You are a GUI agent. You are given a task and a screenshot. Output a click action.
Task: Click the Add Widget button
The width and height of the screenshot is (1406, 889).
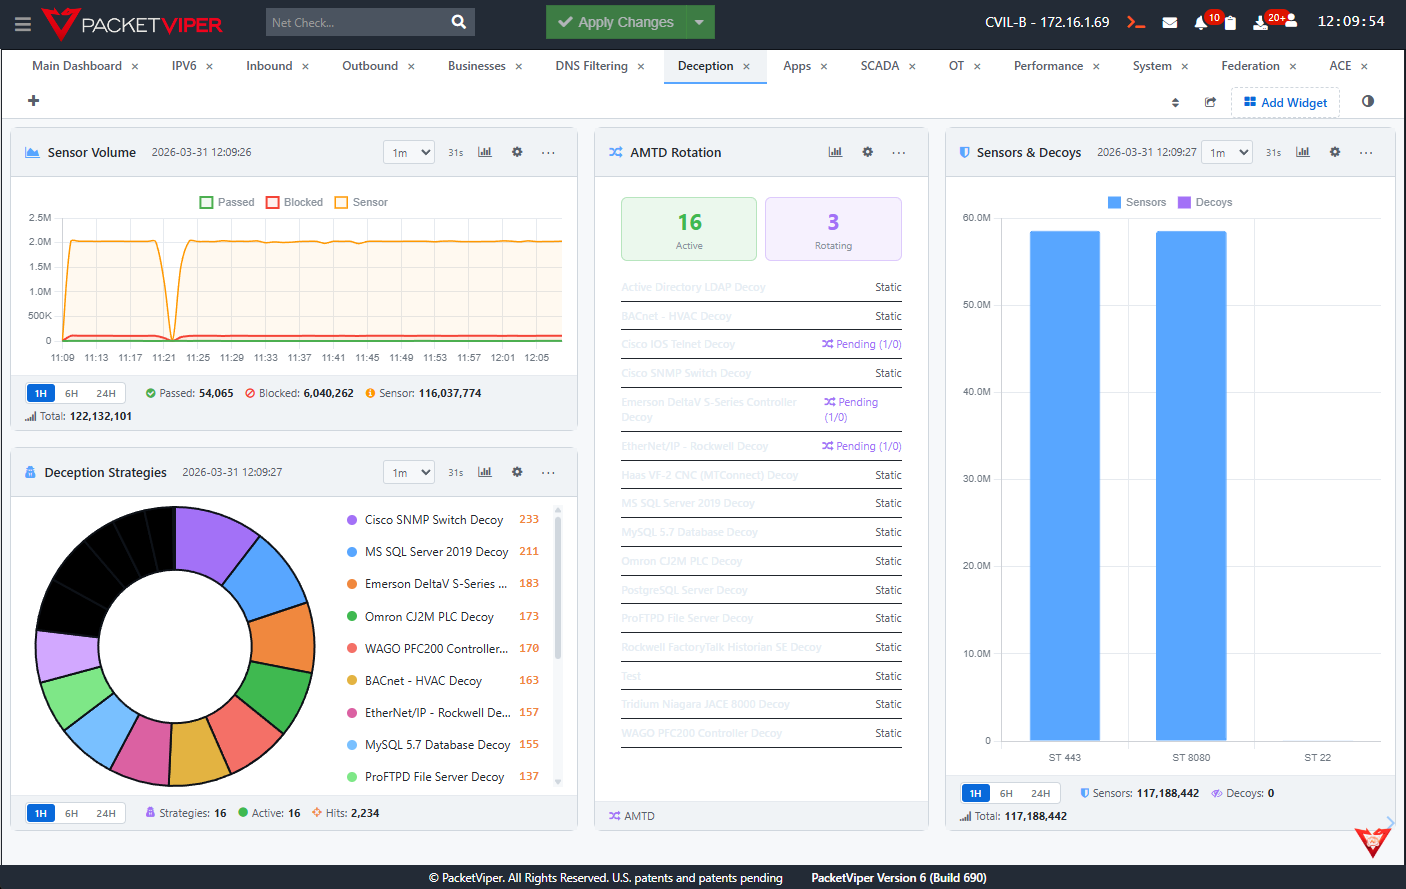tap(1285, 102)
